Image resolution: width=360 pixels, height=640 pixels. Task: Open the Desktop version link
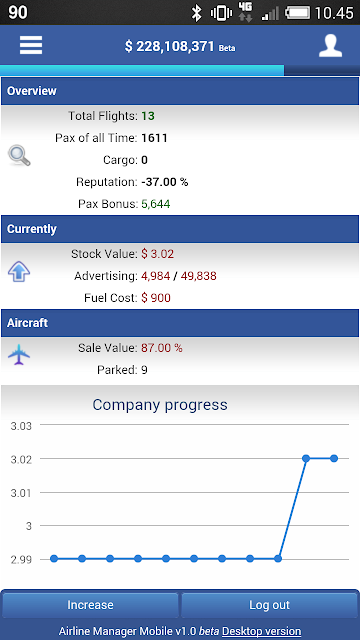262,631
